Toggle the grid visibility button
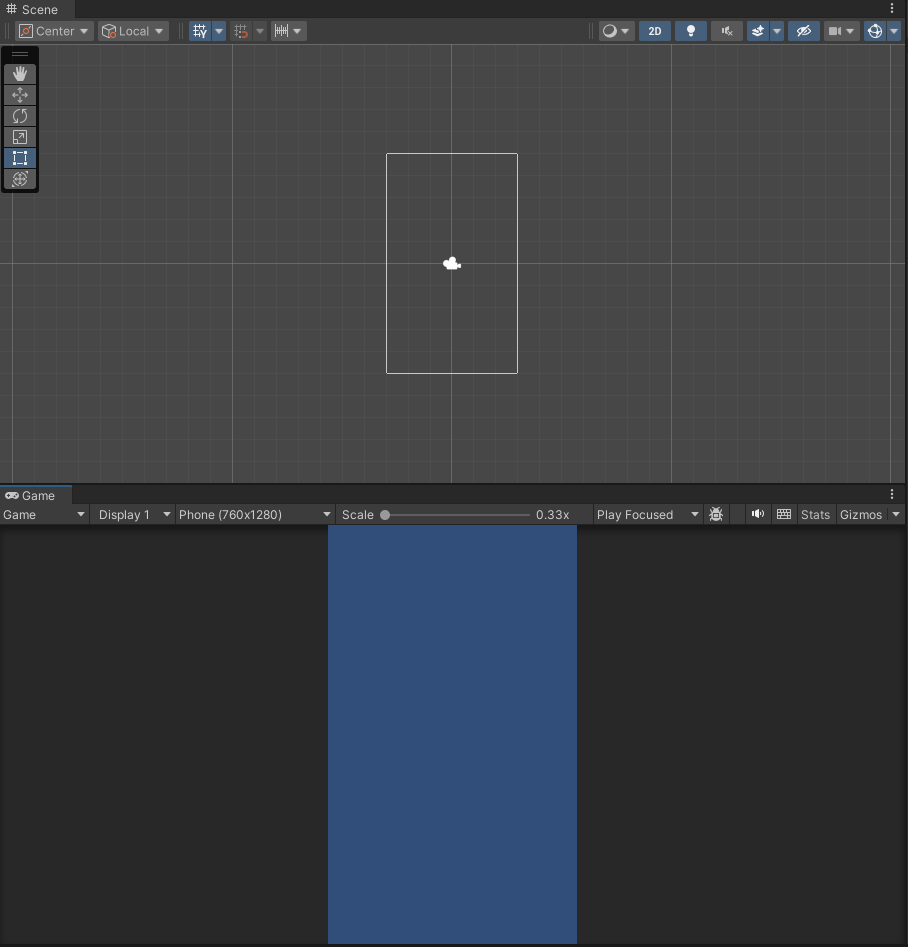This screenshot has width=908, height=947. (200, 31)
